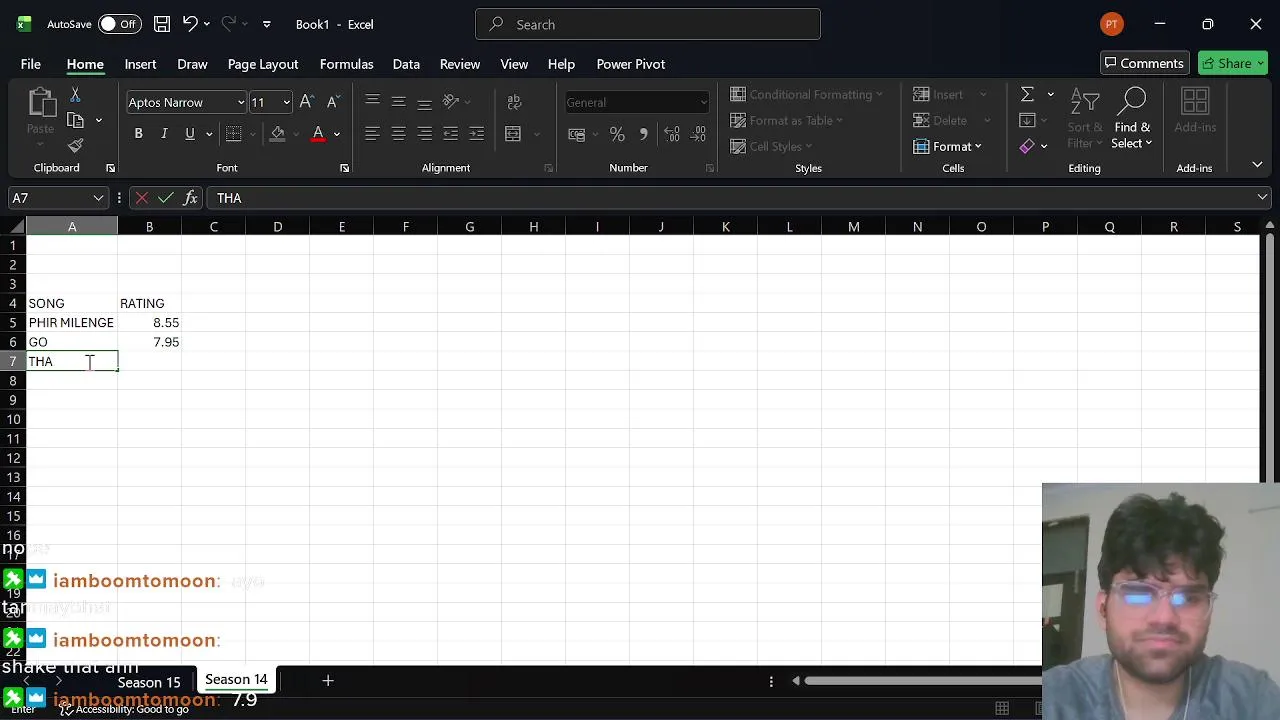The image size is (1280, 720).
Task: Click the Increase Decimal icon
Action: coord(672,134)
